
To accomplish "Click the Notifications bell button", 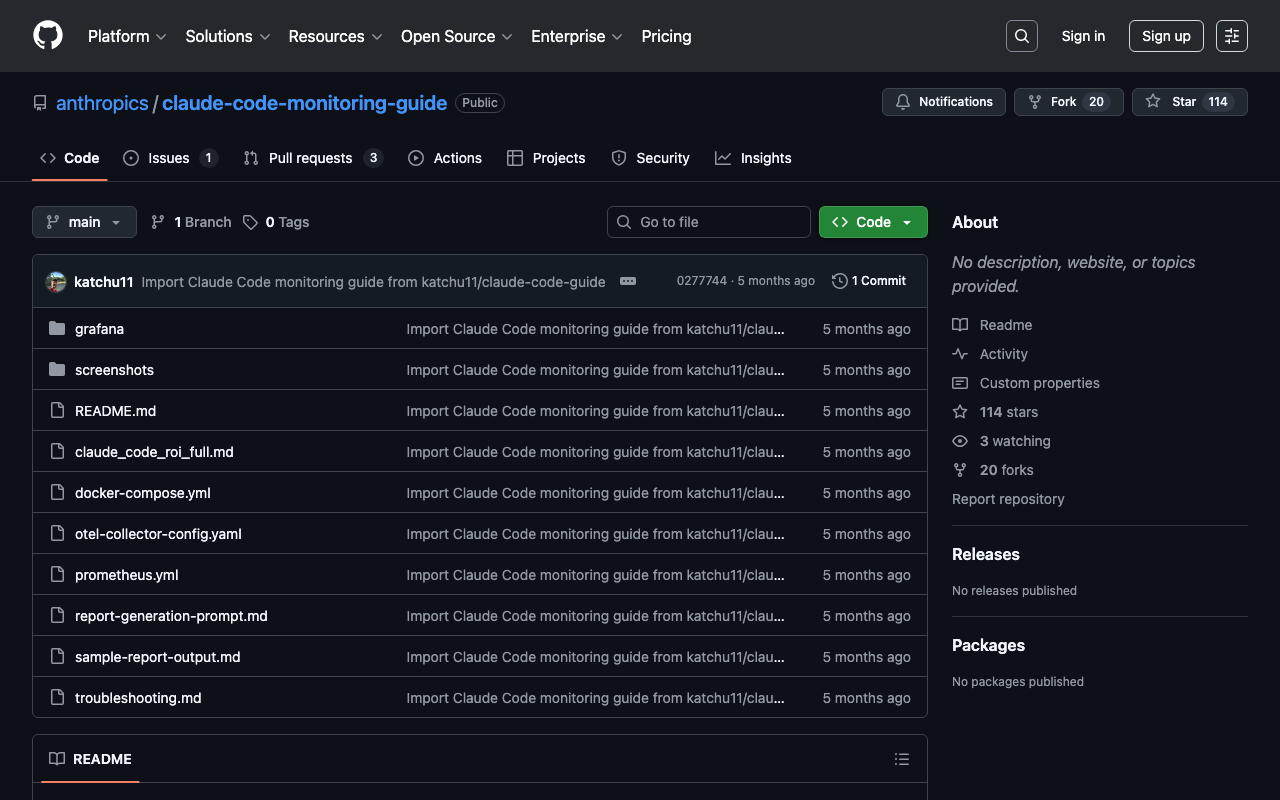I will [943, 102].
